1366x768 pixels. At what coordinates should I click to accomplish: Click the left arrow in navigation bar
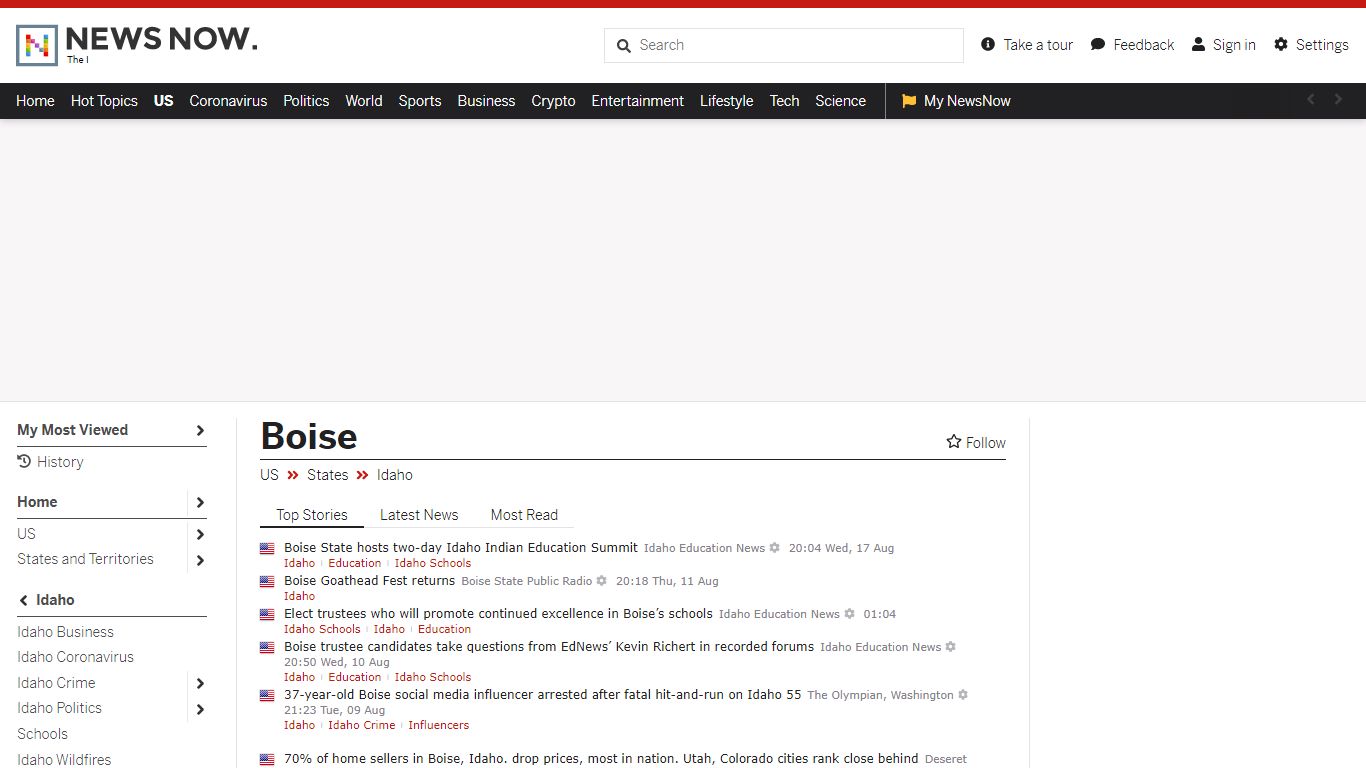tap(1311, 99)
